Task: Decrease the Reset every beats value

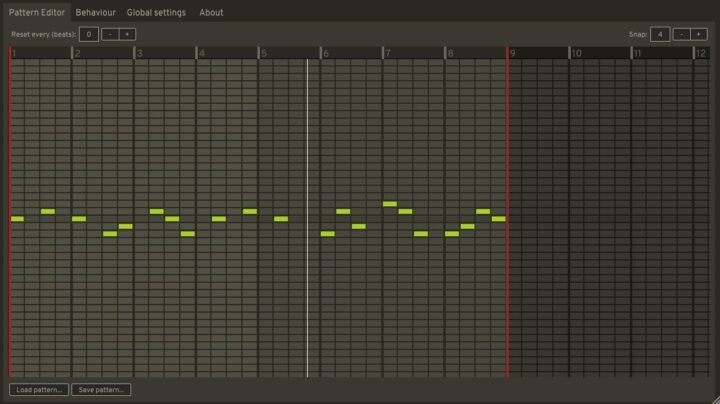Action: [x=110, y=34]
